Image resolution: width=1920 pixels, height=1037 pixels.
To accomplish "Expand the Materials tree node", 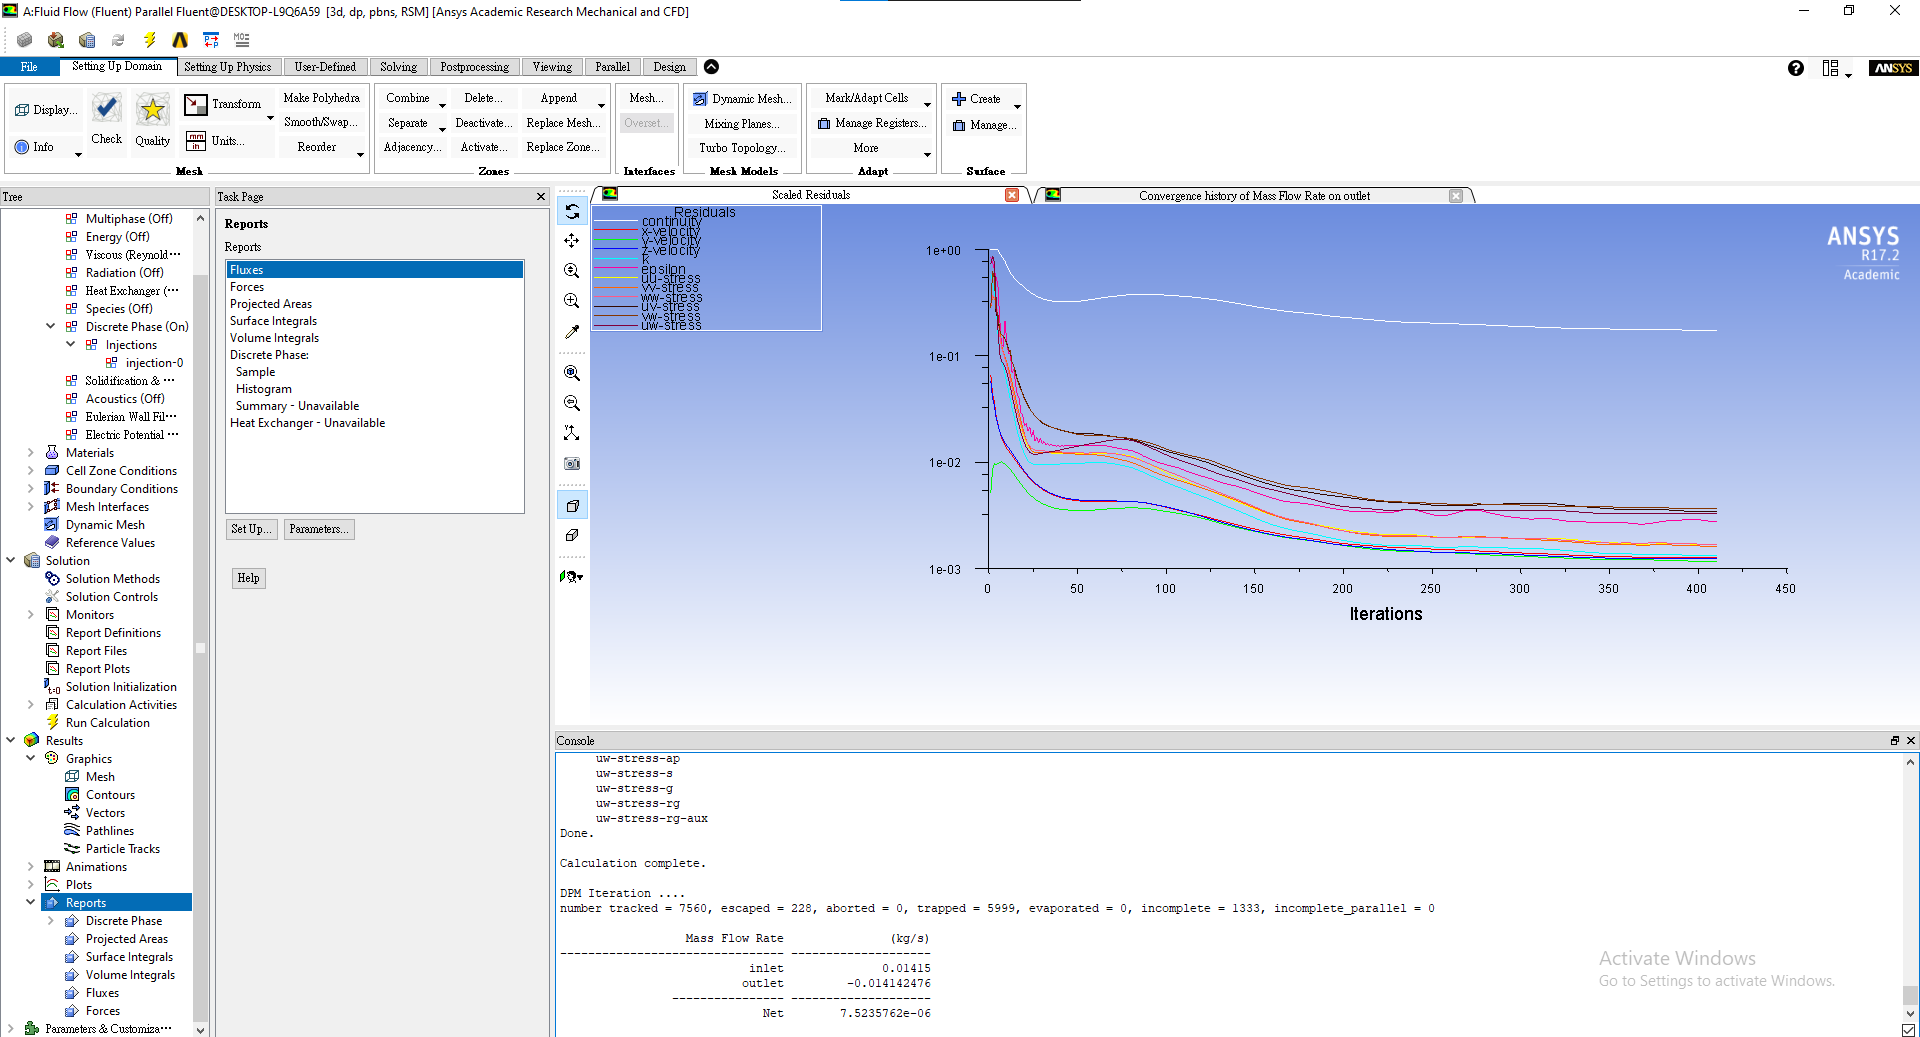I will pos(31,453).
